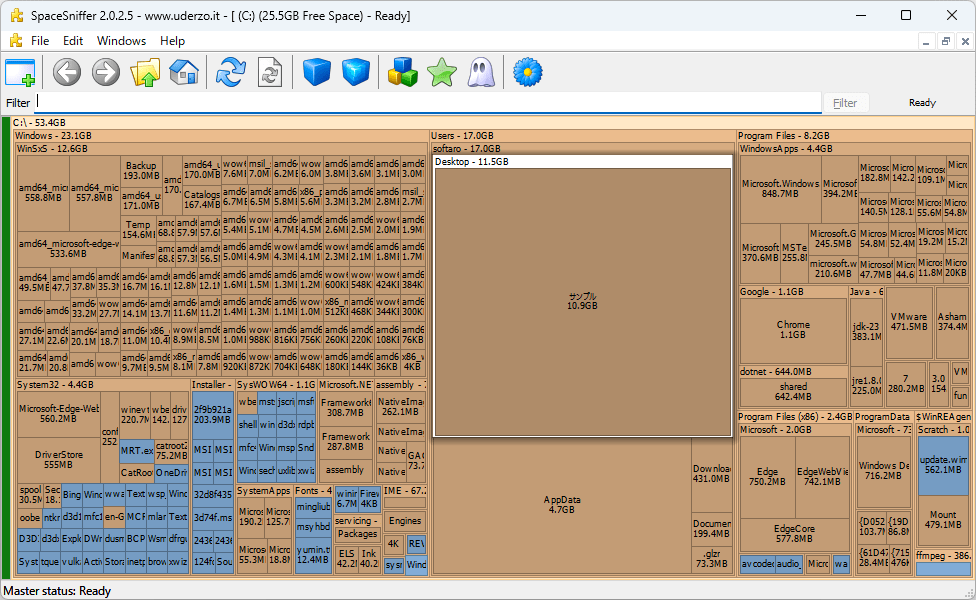
Task: Toggle the ghost free-space display icon
Action: pos(481,72)
